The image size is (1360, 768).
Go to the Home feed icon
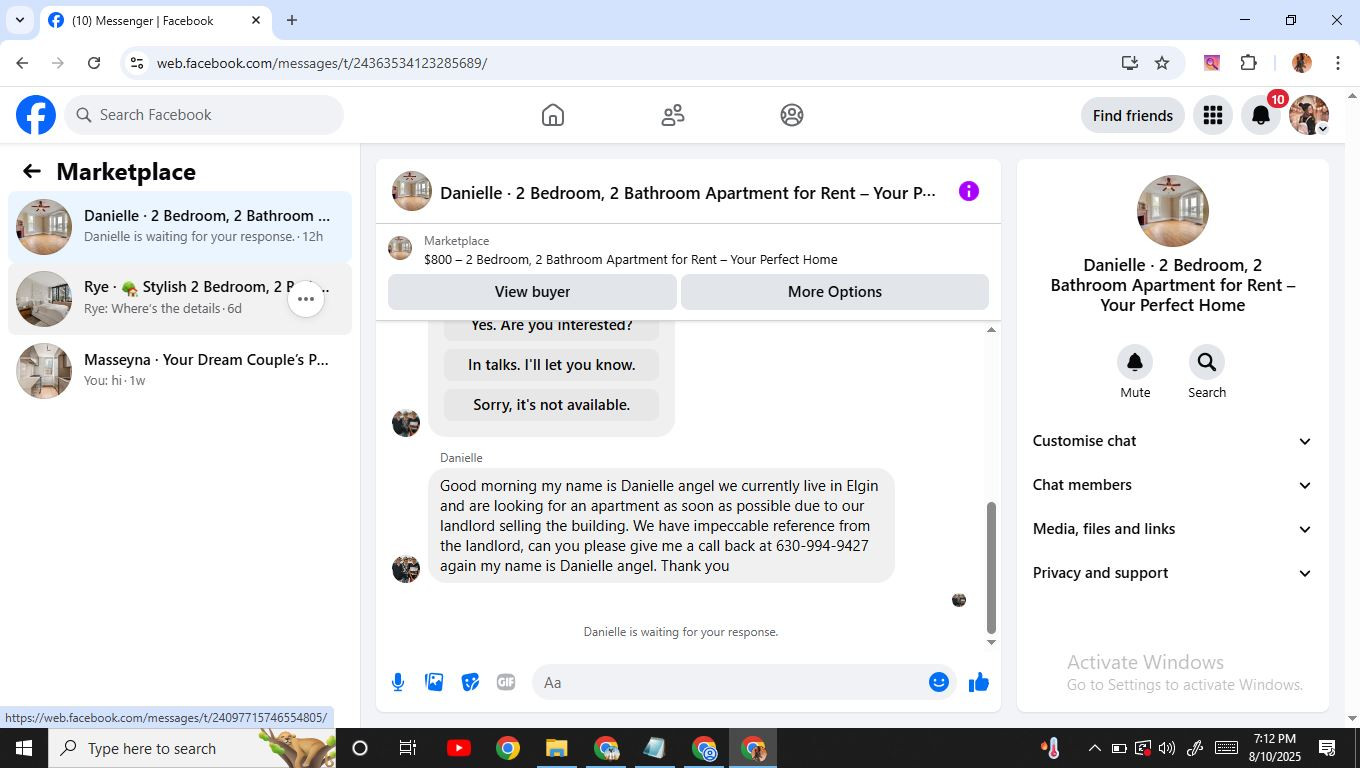[553, 115]
